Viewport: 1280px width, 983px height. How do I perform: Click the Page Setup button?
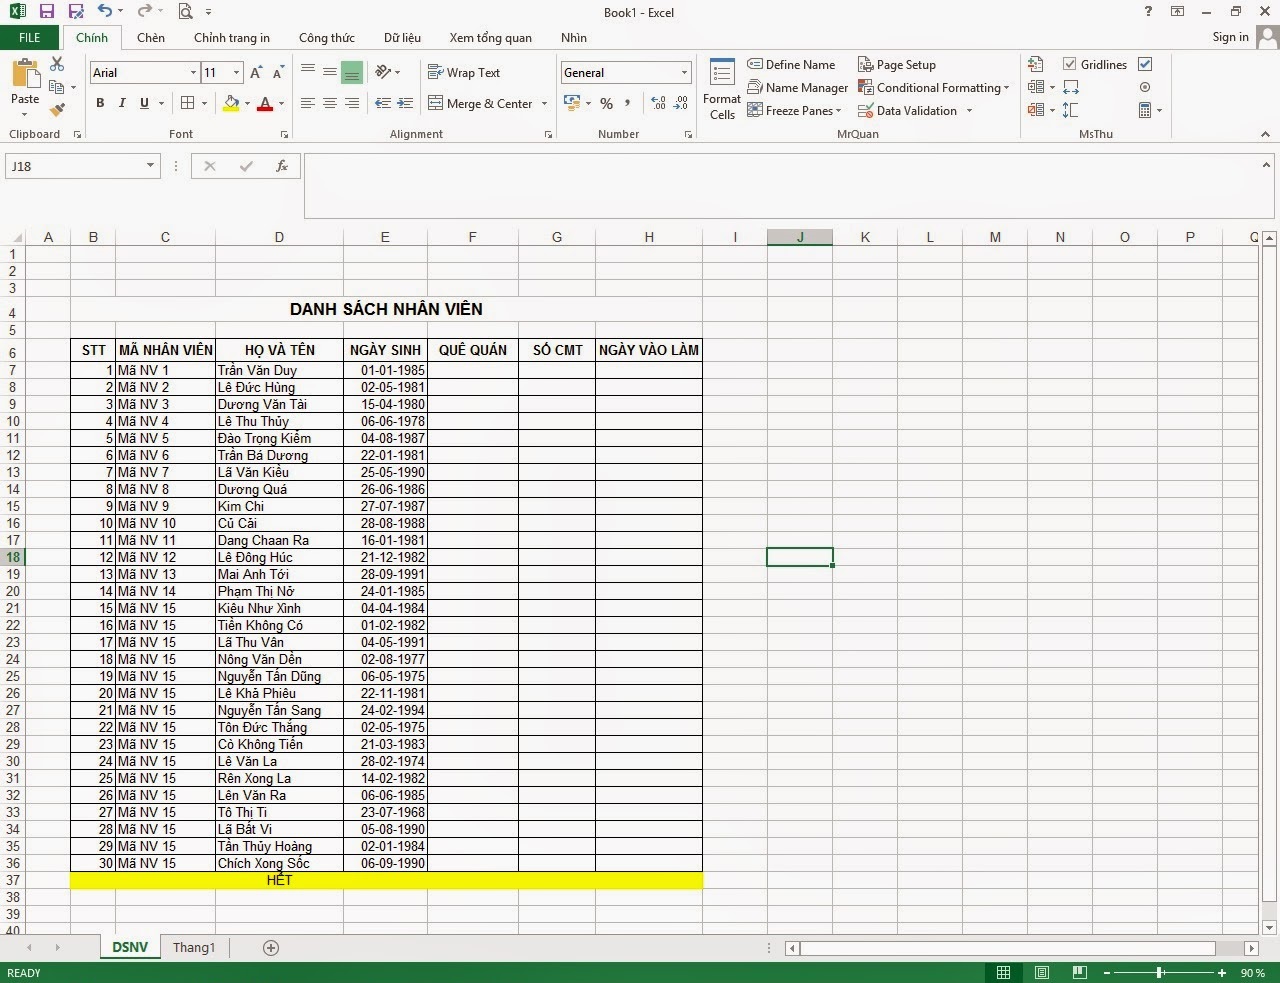(897, 64)
